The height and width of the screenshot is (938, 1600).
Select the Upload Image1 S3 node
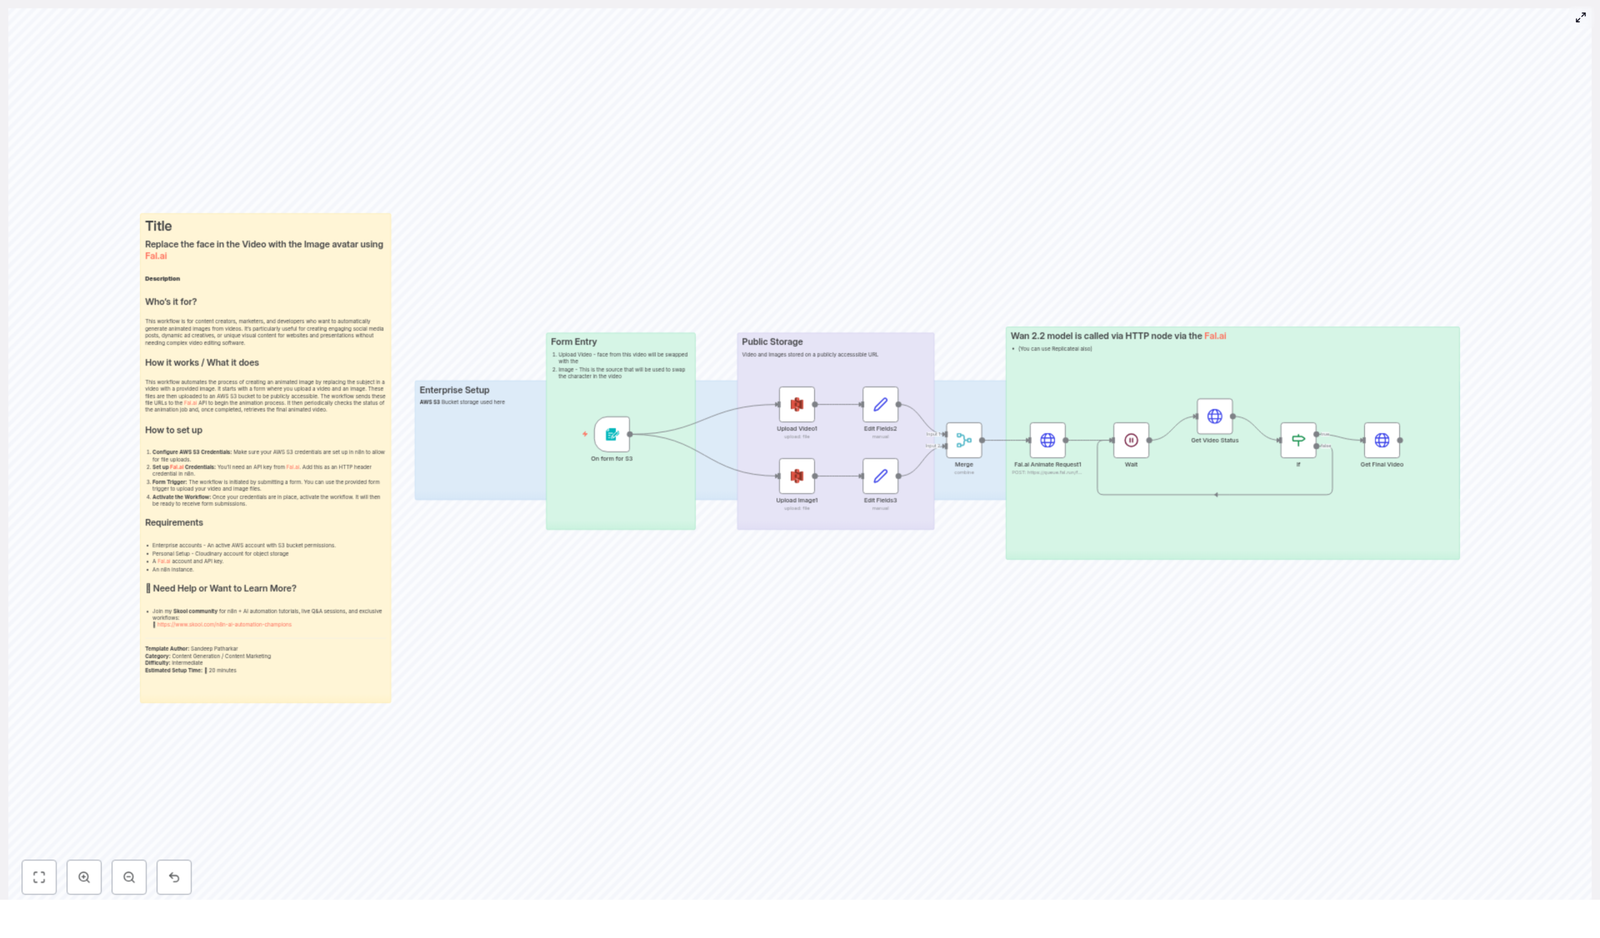coord(797,476)
